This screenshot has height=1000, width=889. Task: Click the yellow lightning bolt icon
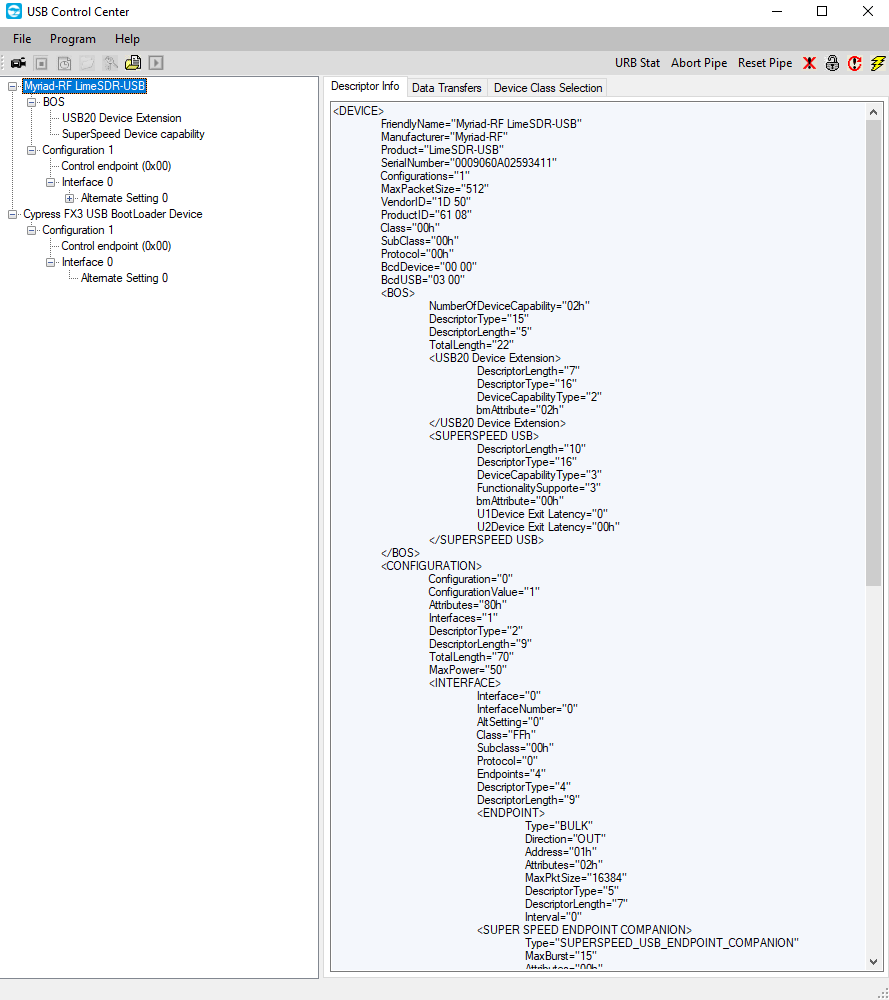(x=878, y=63)
